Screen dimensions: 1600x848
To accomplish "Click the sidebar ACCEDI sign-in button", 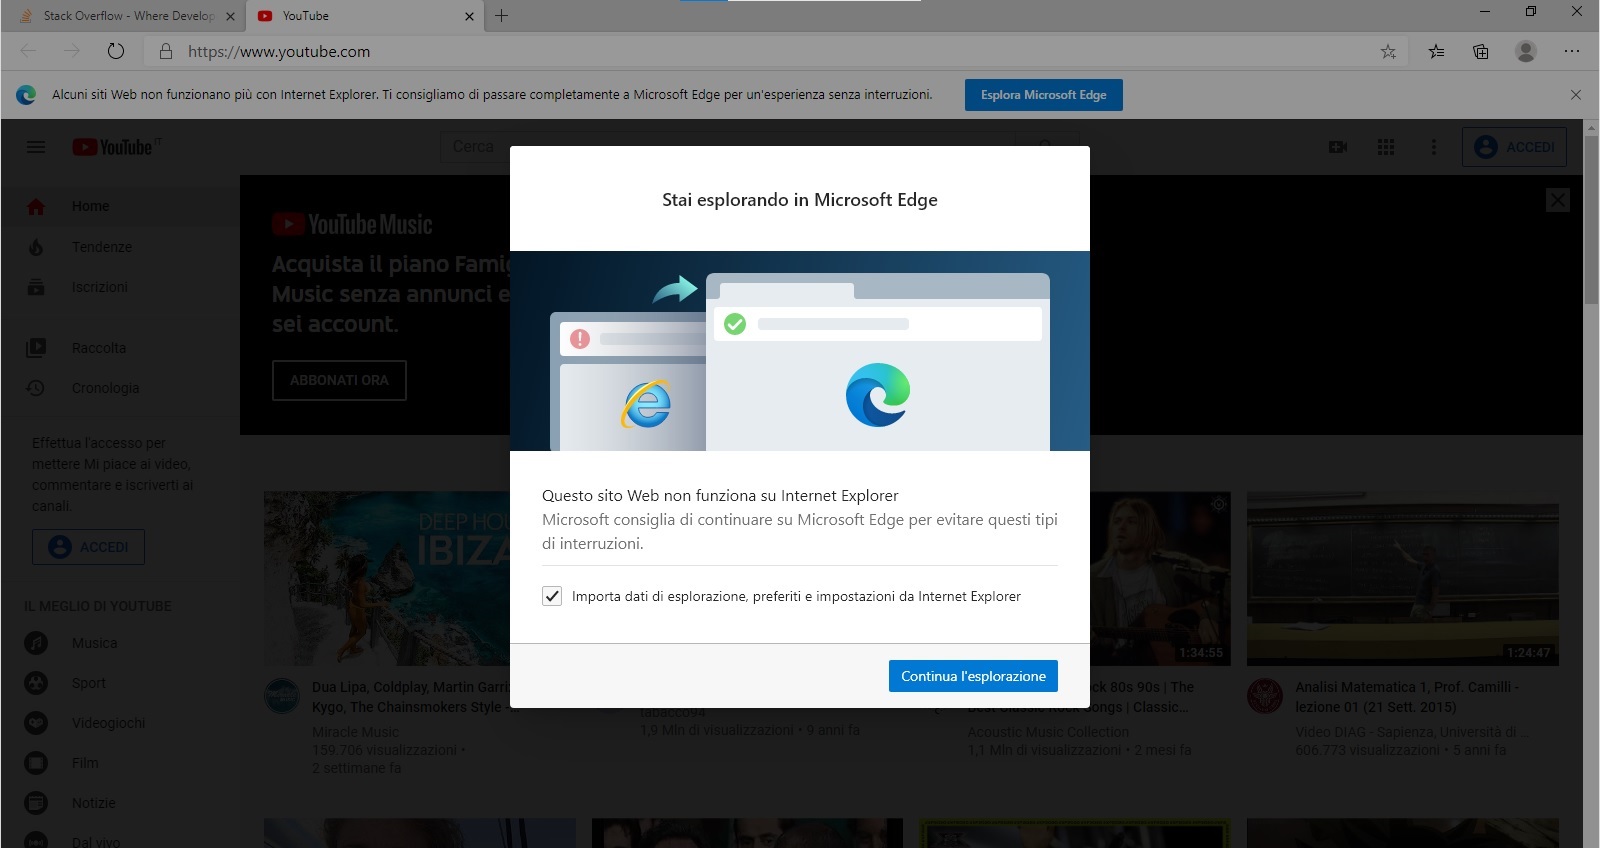I will click(x=88, y=547).
